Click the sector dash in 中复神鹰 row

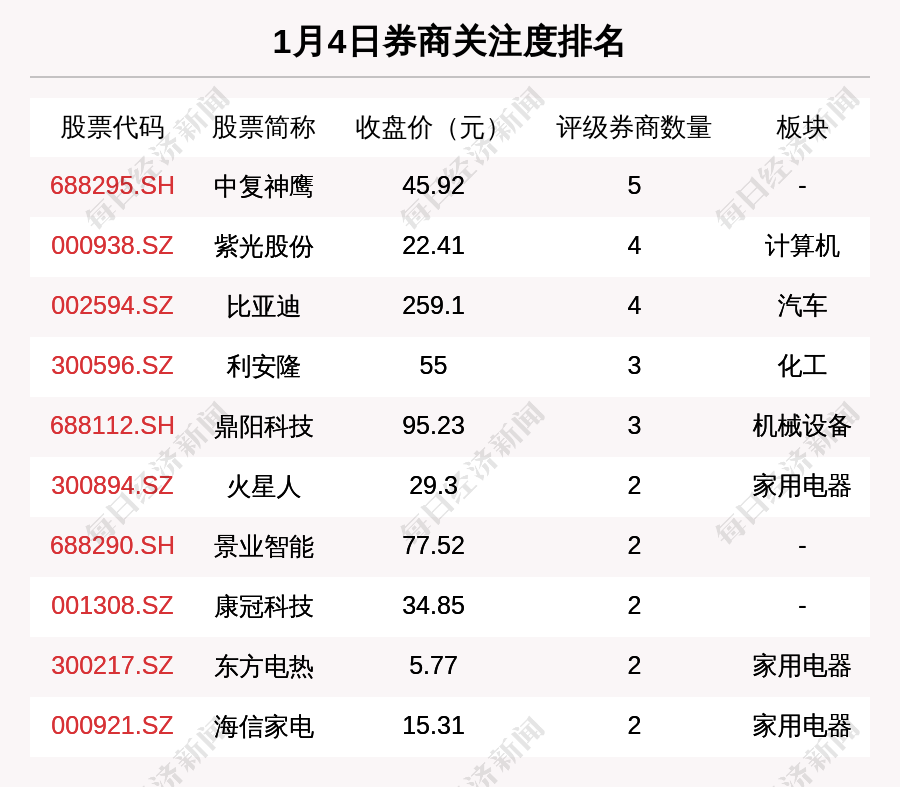802,187
